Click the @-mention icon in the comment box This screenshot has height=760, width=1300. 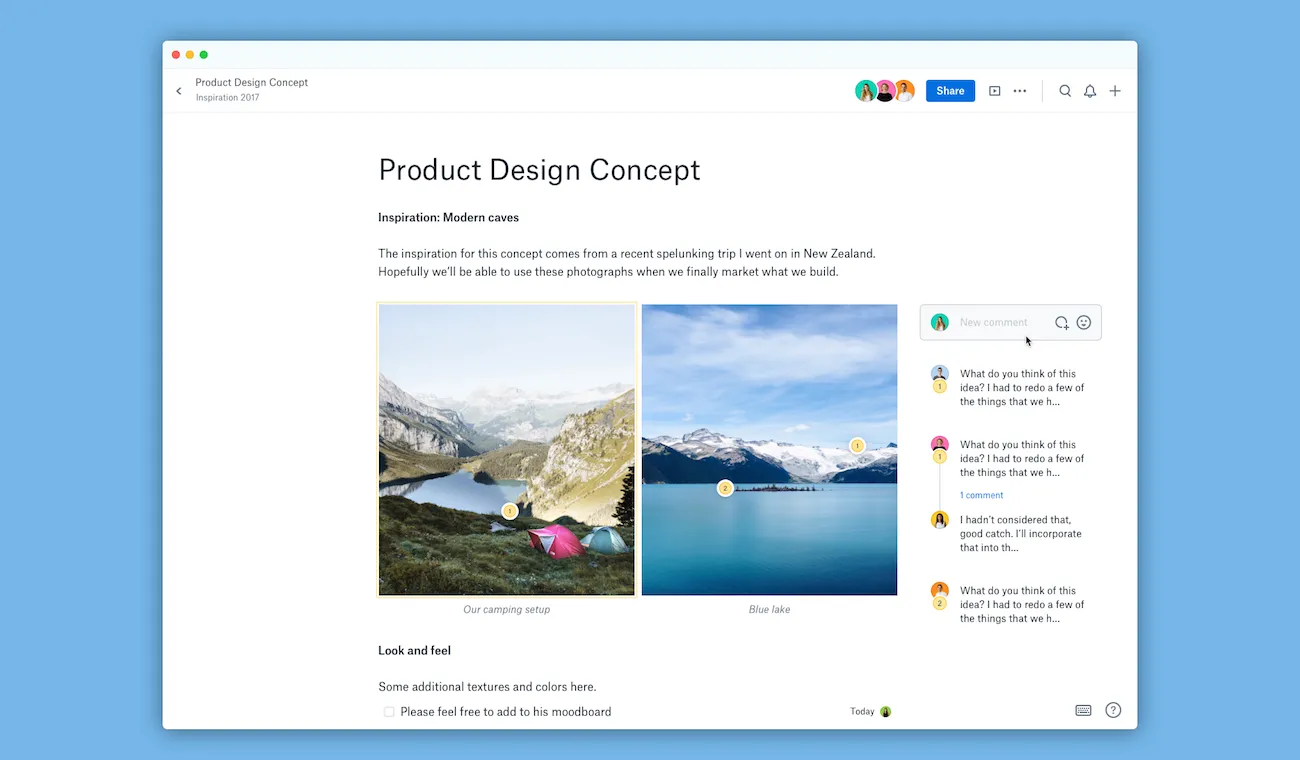[x=1060, y=322]
